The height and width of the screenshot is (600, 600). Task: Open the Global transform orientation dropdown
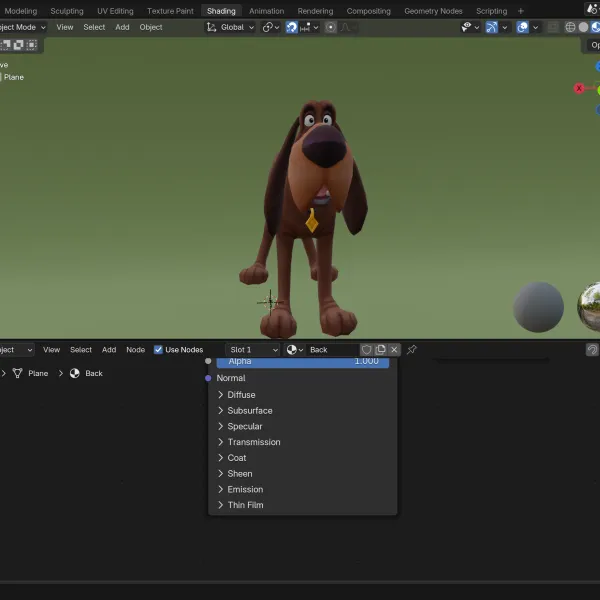click(231, 27)
